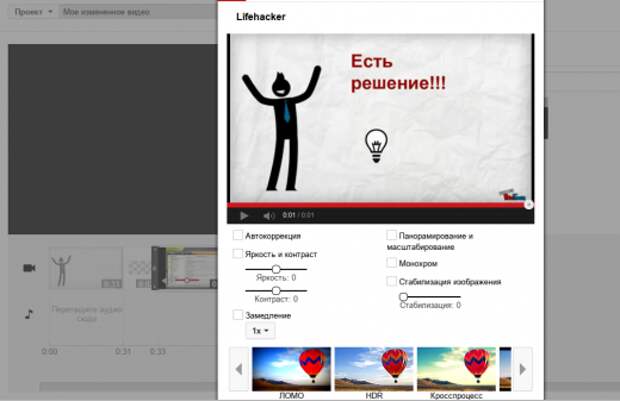Apply the HDR filter thumbnail

click(374, 369)
